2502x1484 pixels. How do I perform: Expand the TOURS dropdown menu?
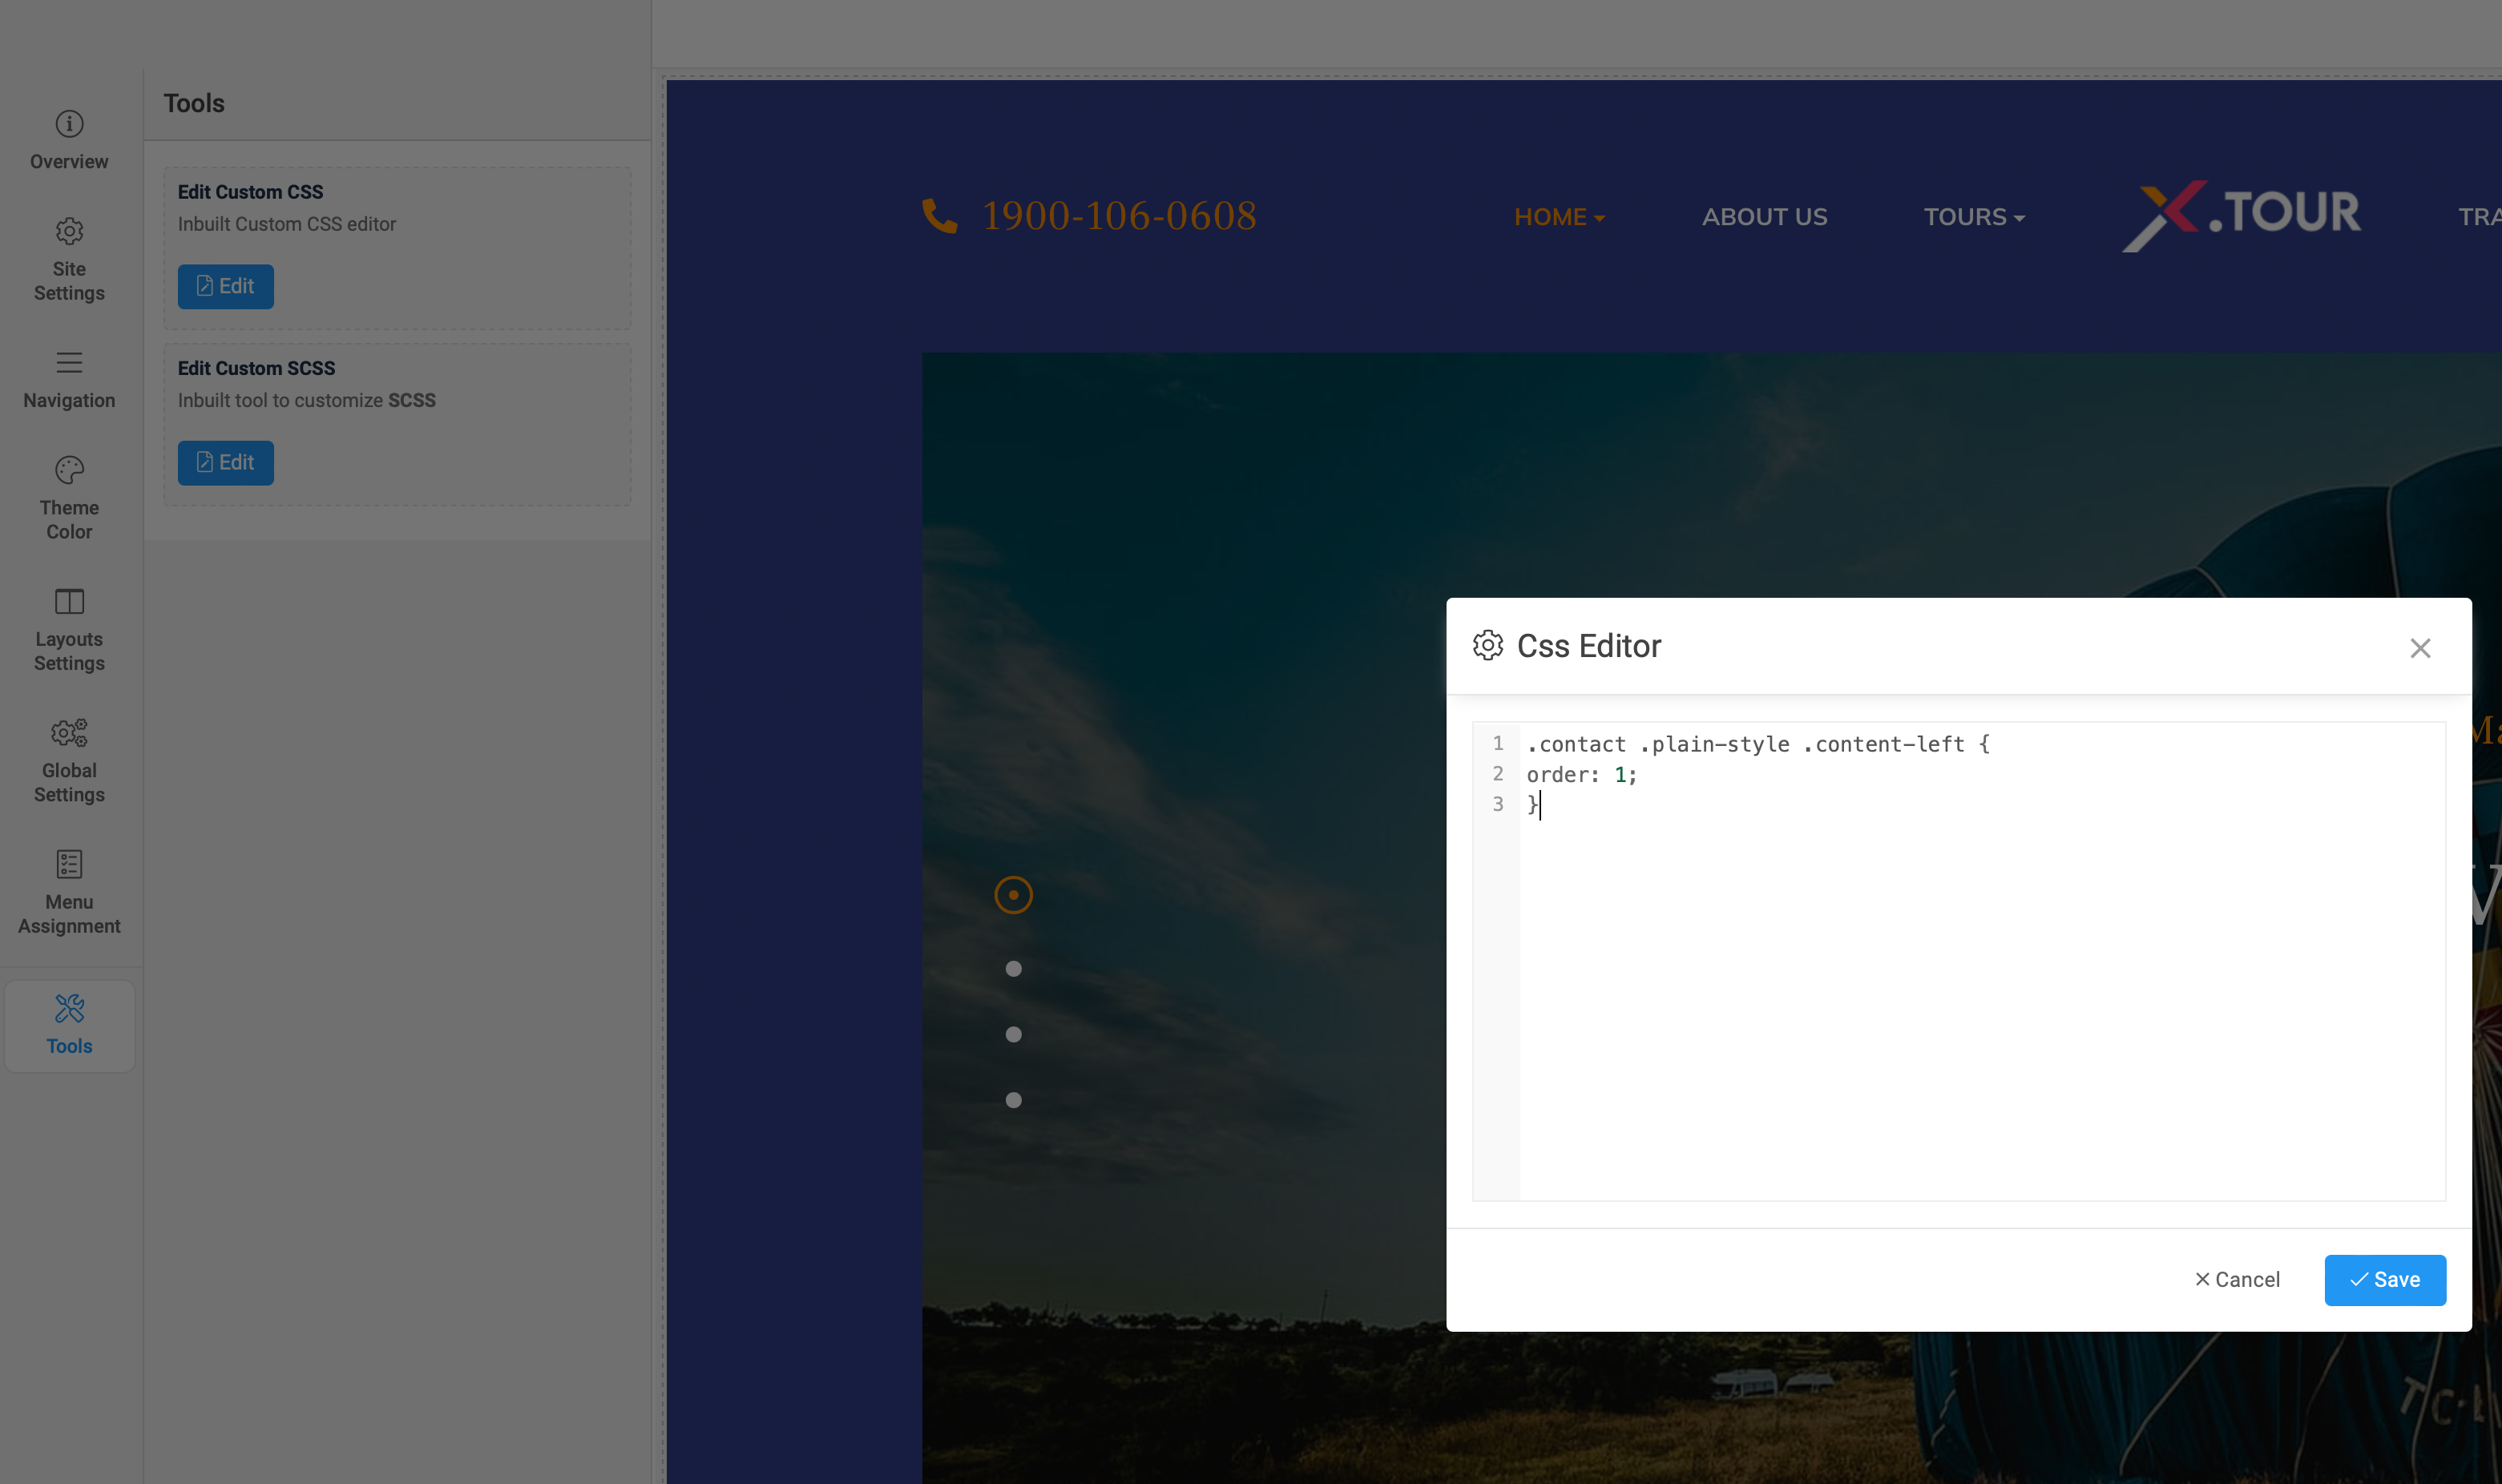tap(1973, 217)
